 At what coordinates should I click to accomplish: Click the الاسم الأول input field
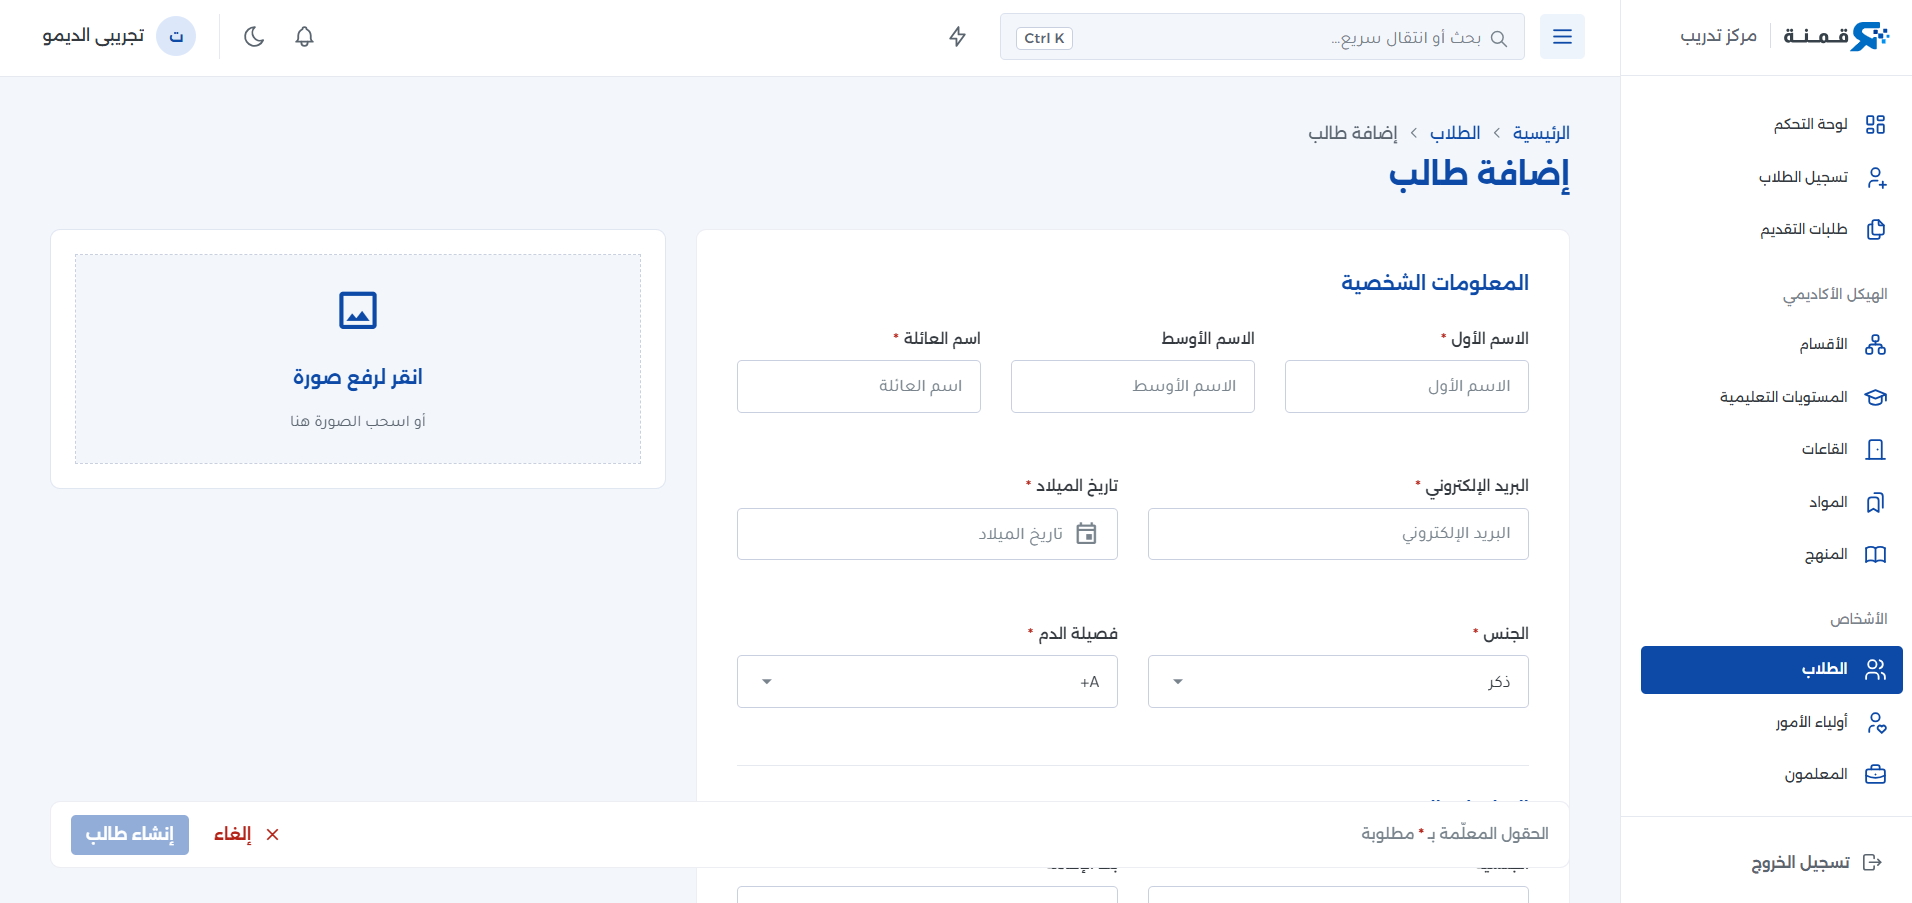click(1406, 386)
